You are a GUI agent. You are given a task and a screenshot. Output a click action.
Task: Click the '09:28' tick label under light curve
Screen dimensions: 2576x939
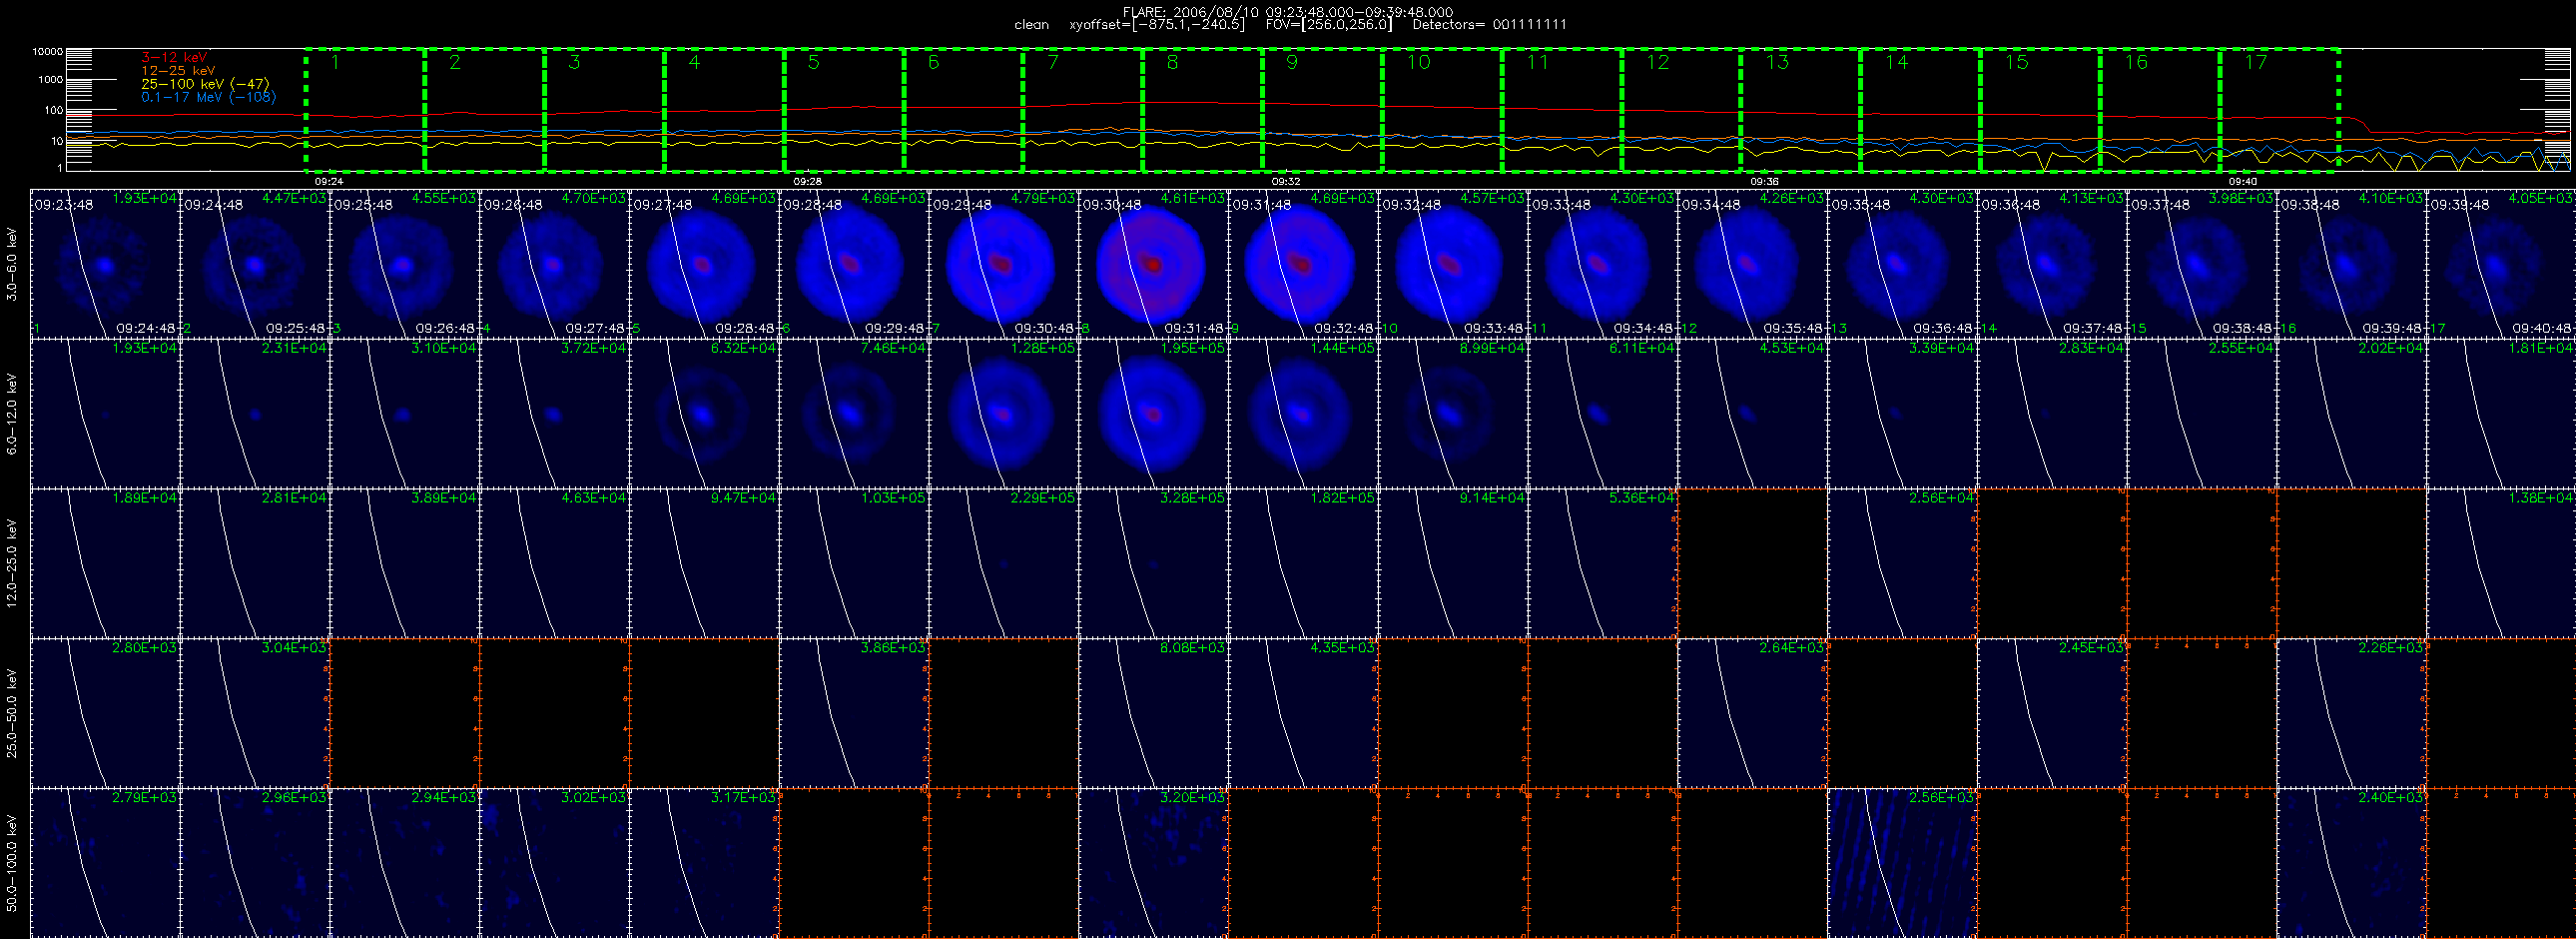pyautogui.click(x=807, y=181)
